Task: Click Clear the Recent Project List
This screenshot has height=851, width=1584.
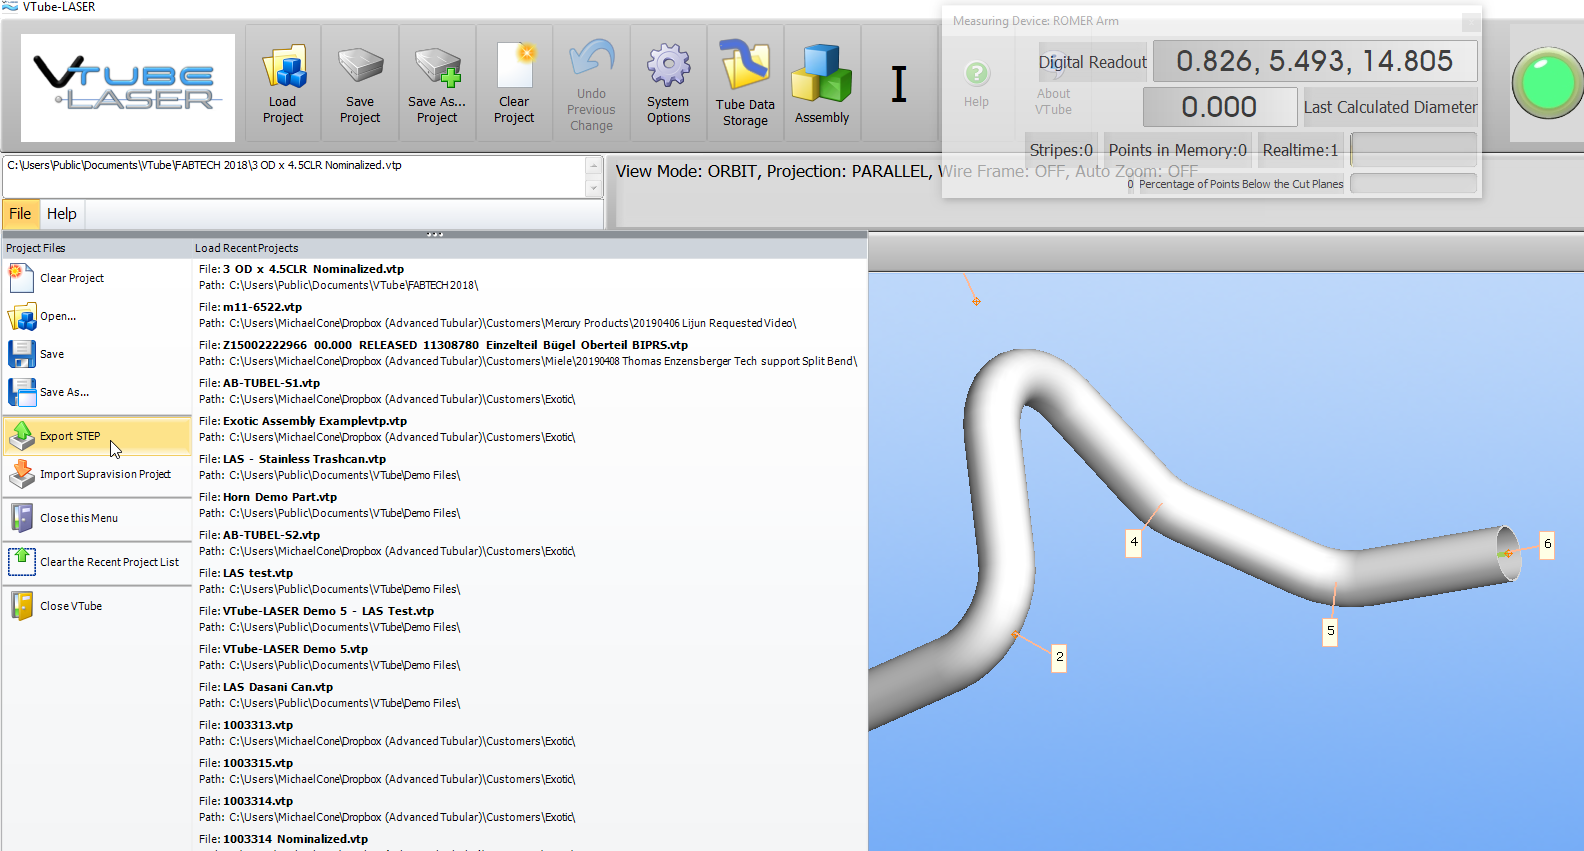Action: click(x=109, y=562)
